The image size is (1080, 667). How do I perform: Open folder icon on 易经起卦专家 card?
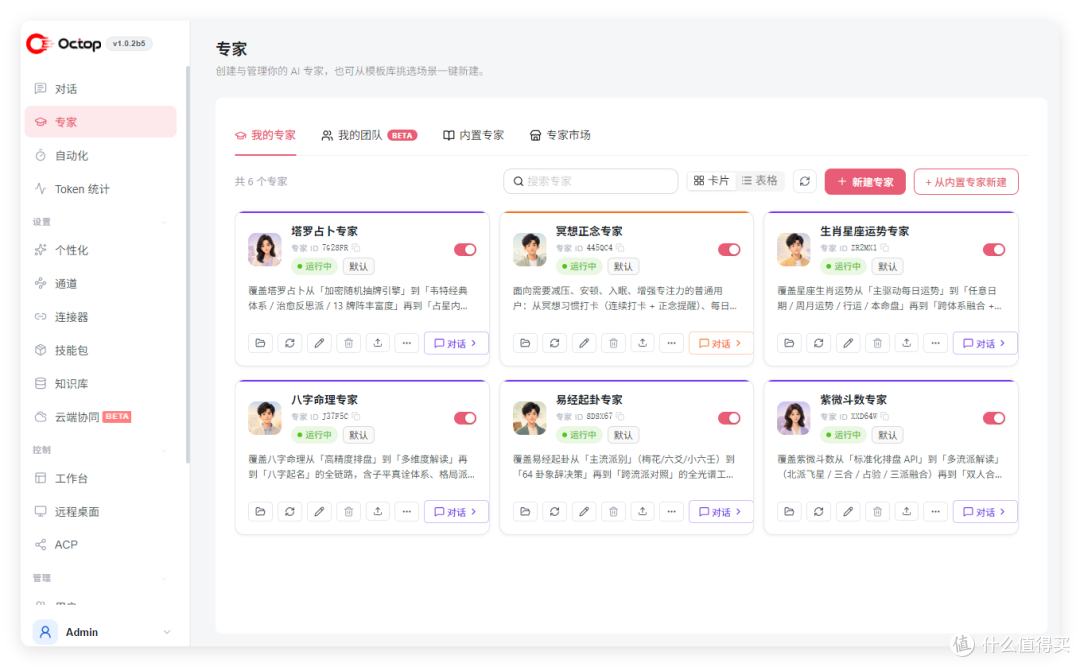tap(525, 511)
